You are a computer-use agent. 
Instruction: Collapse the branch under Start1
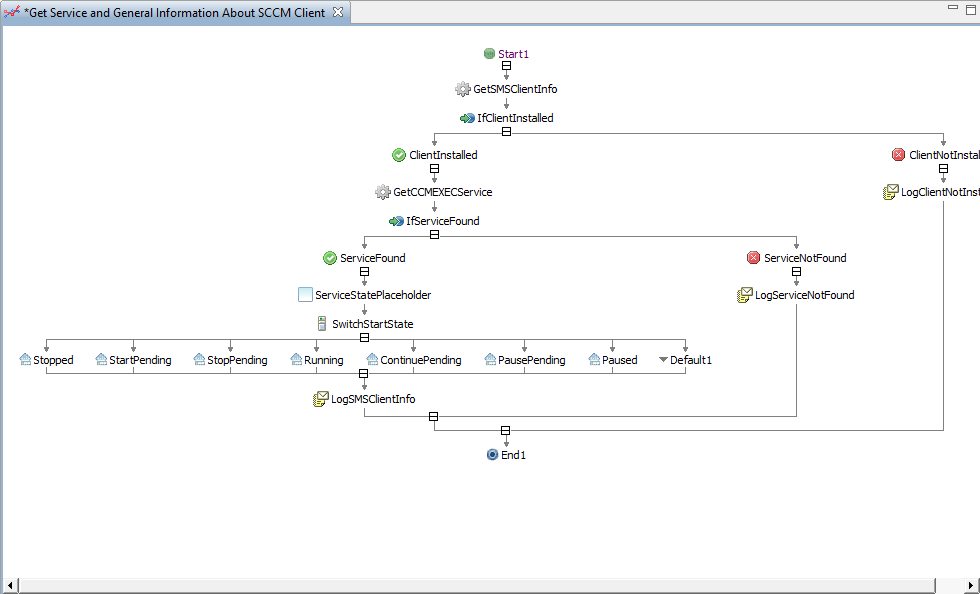pos(506,66)
